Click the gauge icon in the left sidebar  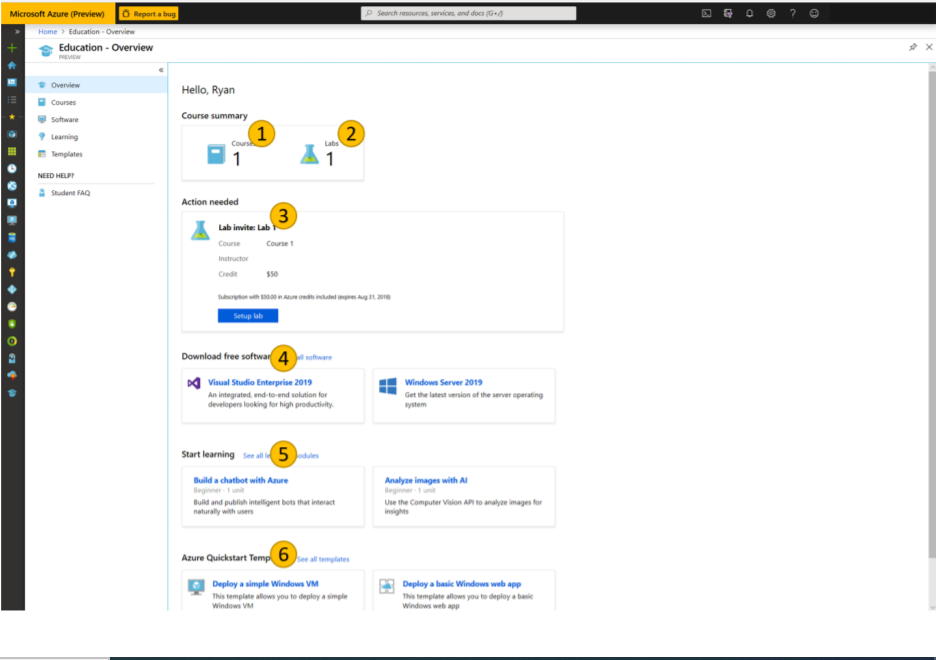[12, 307]
